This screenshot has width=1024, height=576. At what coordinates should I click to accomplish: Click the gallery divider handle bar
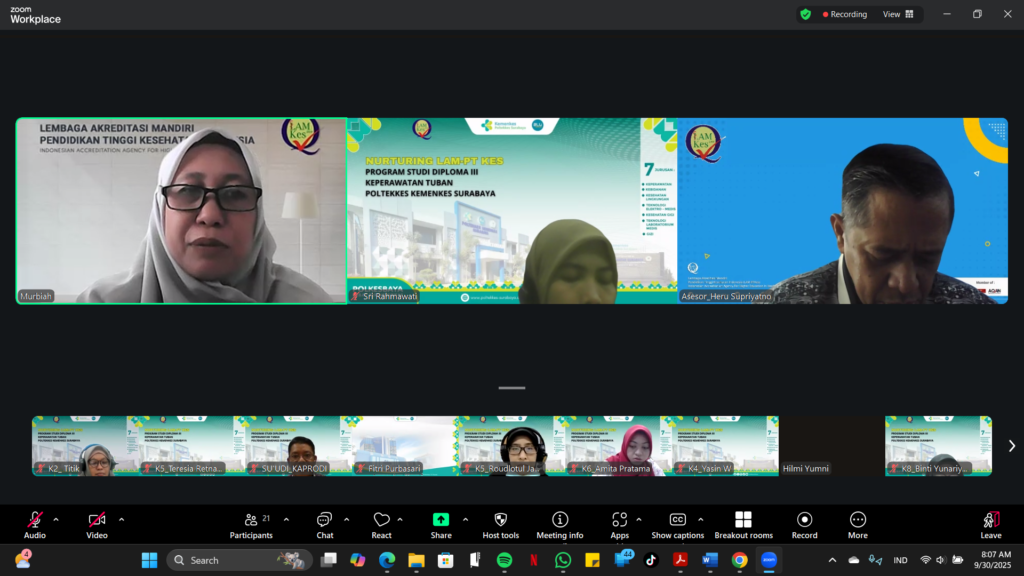pyautogui.click(x=512, y=388)
